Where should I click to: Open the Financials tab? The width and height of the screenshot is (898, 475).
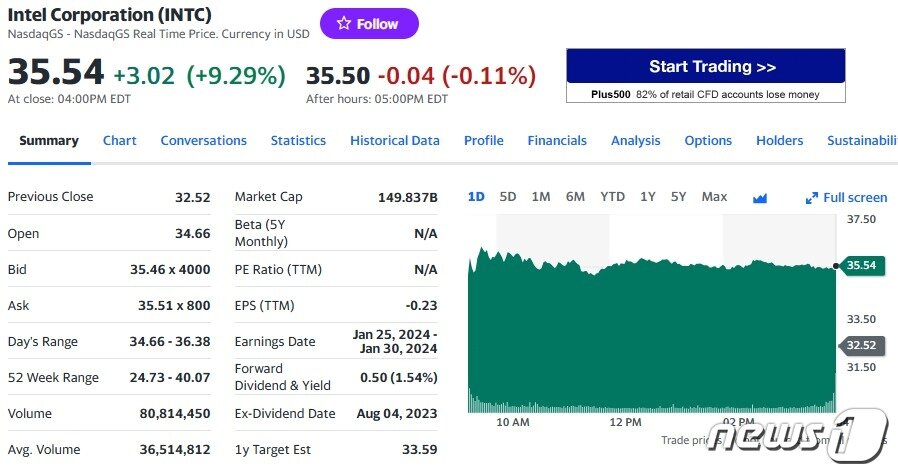tap(557, 141)
